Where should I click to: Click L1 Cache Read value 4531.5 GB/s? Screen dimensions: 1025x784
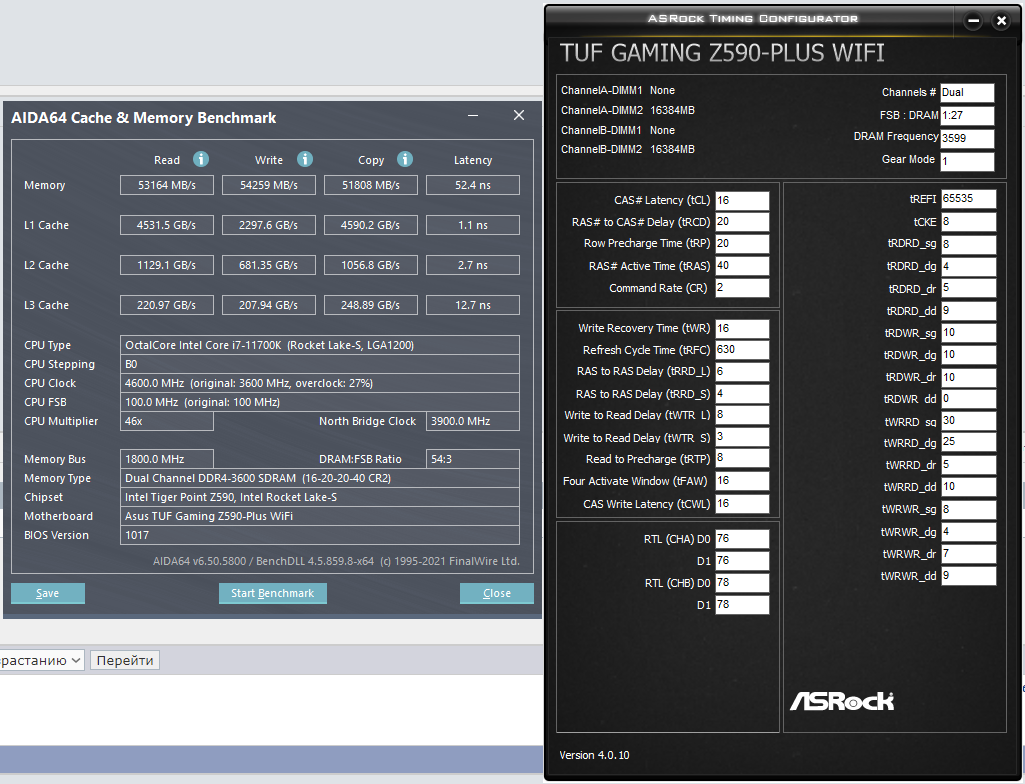167,225
